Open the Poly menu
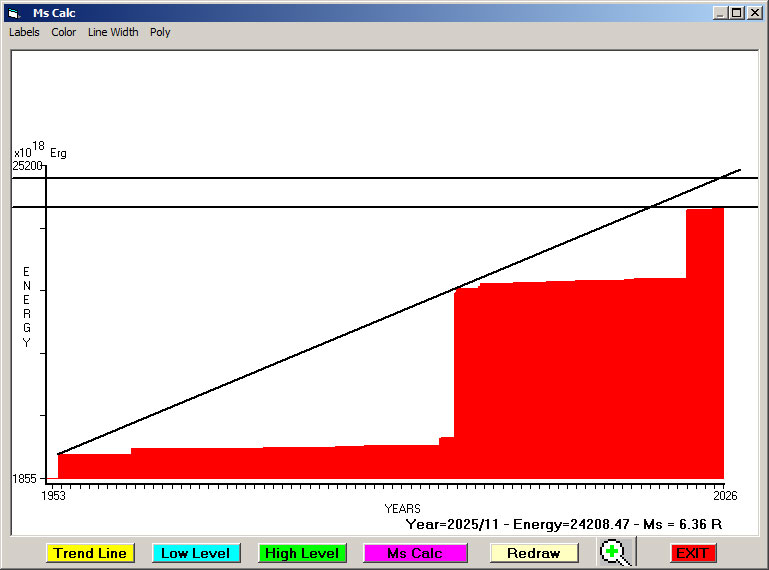This screenshot has width=769, height=570. coord(160,32)
